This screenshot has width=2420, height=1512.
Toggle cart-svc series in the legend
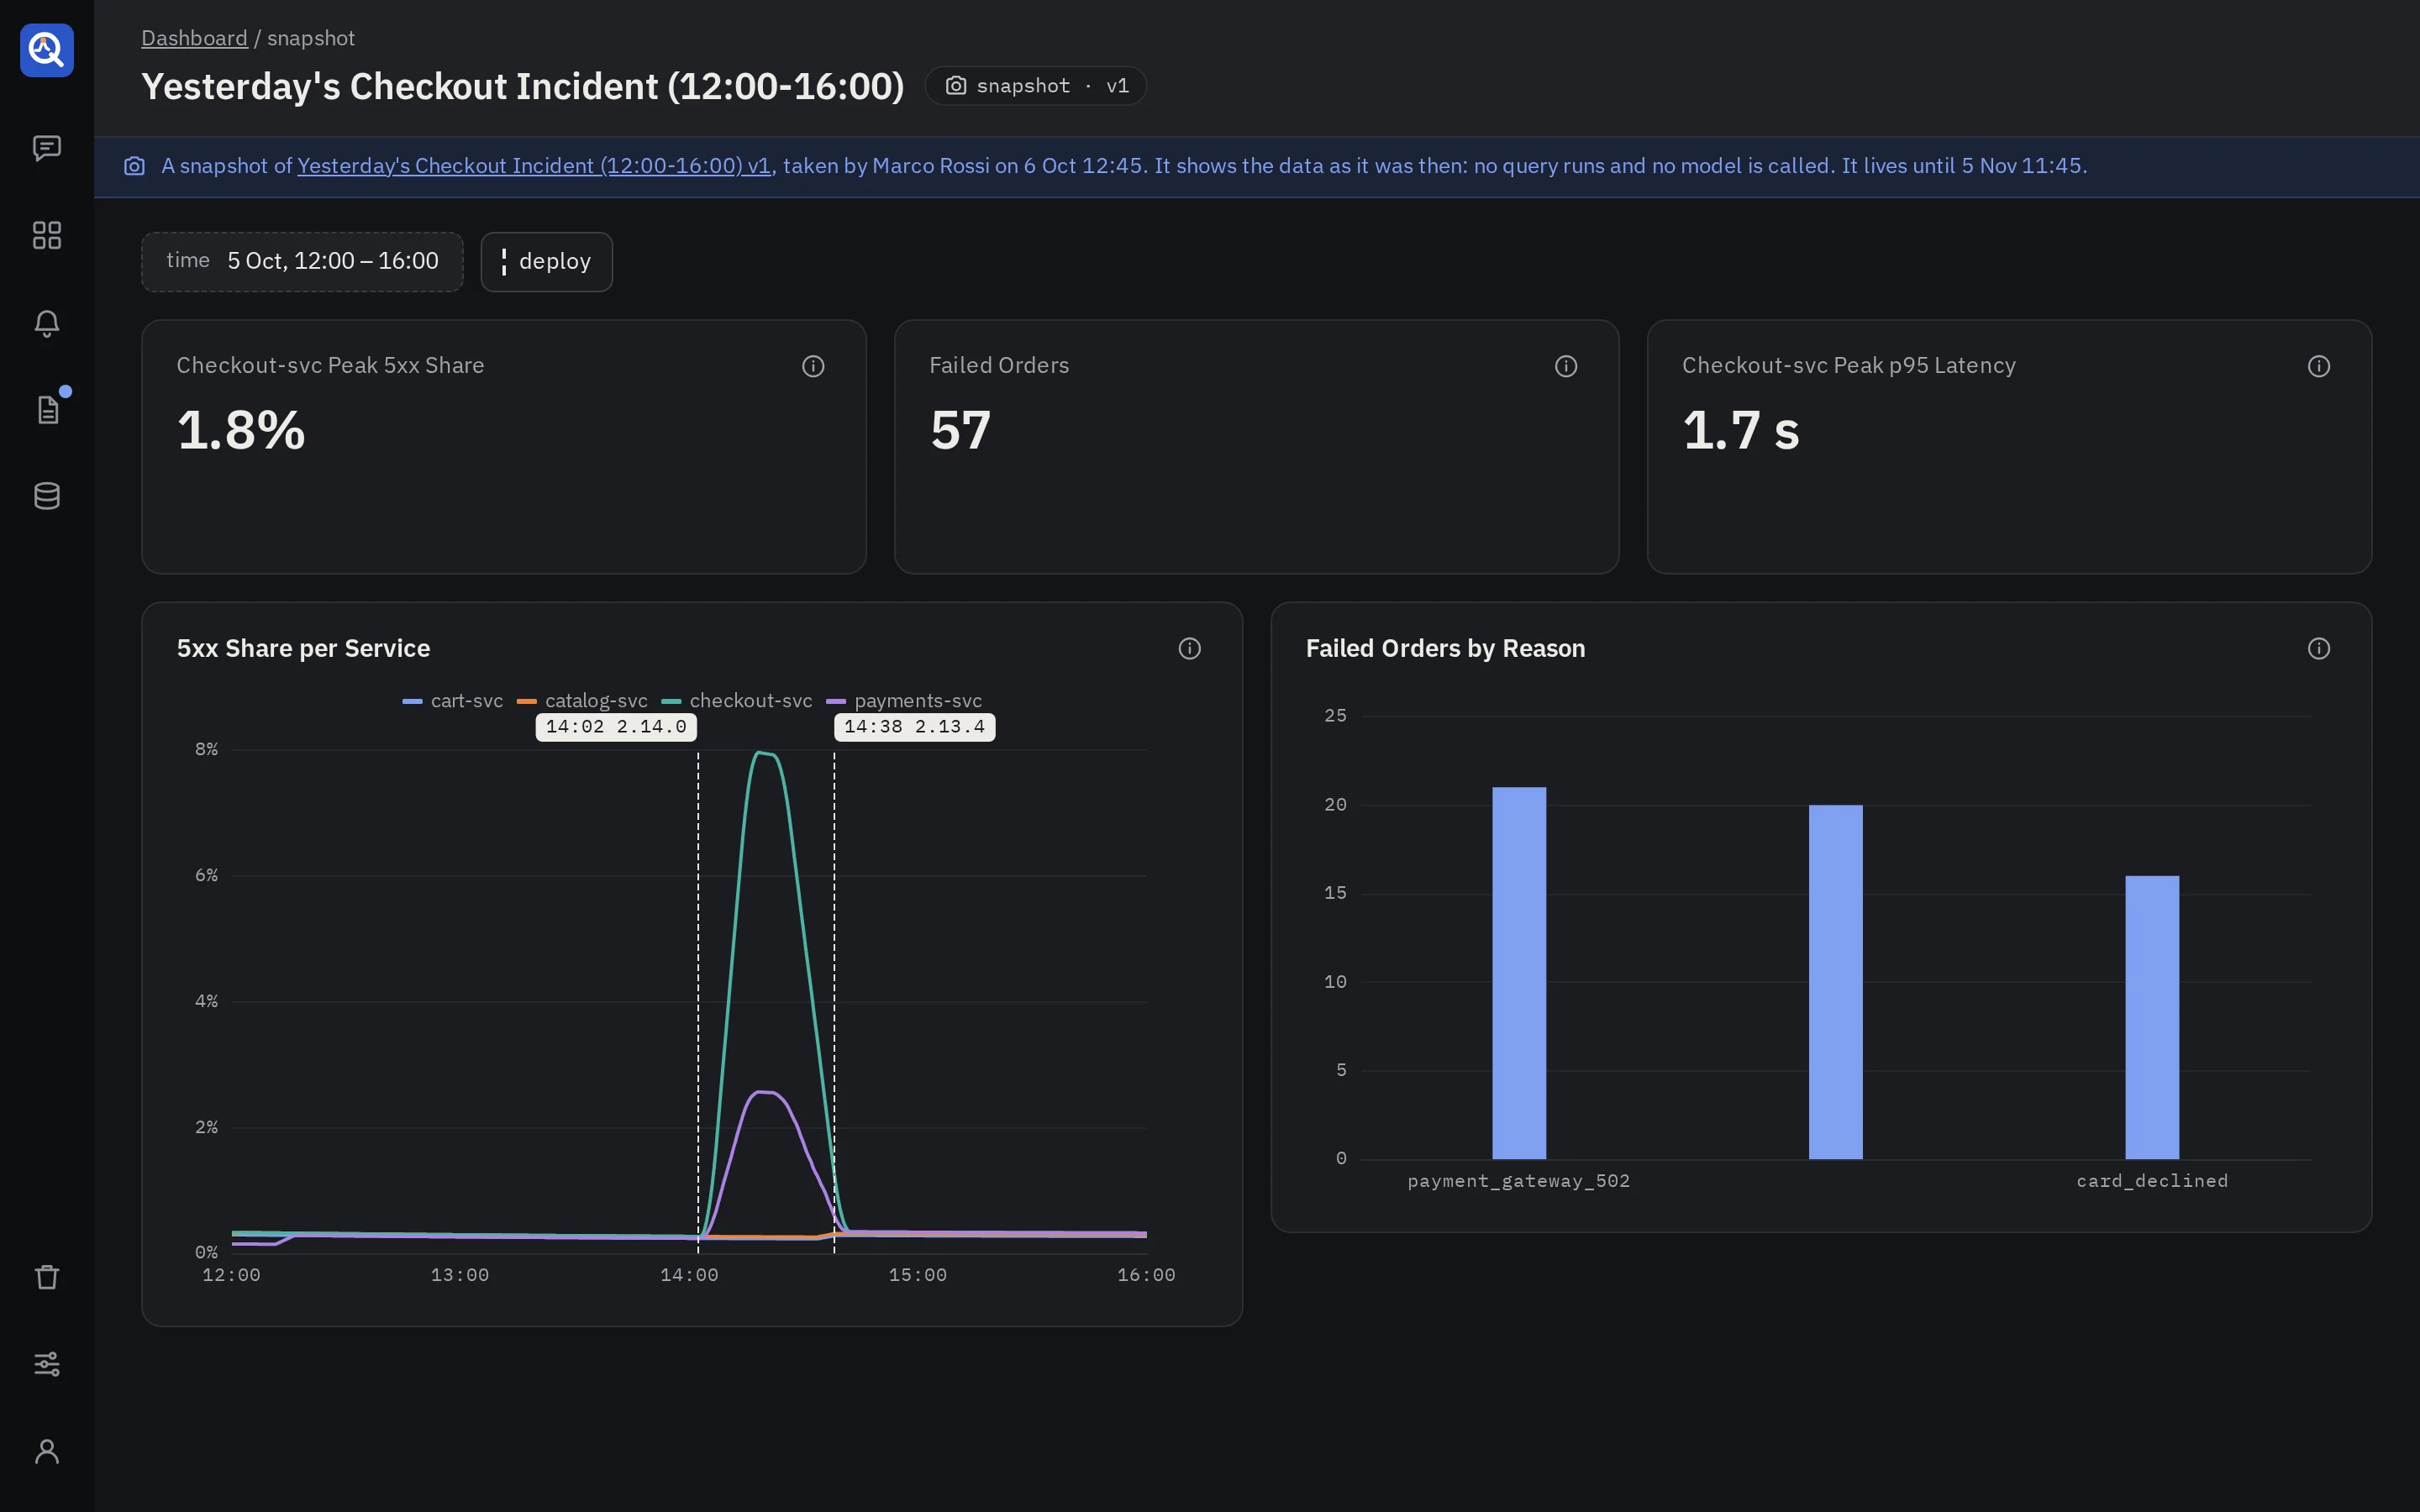click(x=453, y=701)
